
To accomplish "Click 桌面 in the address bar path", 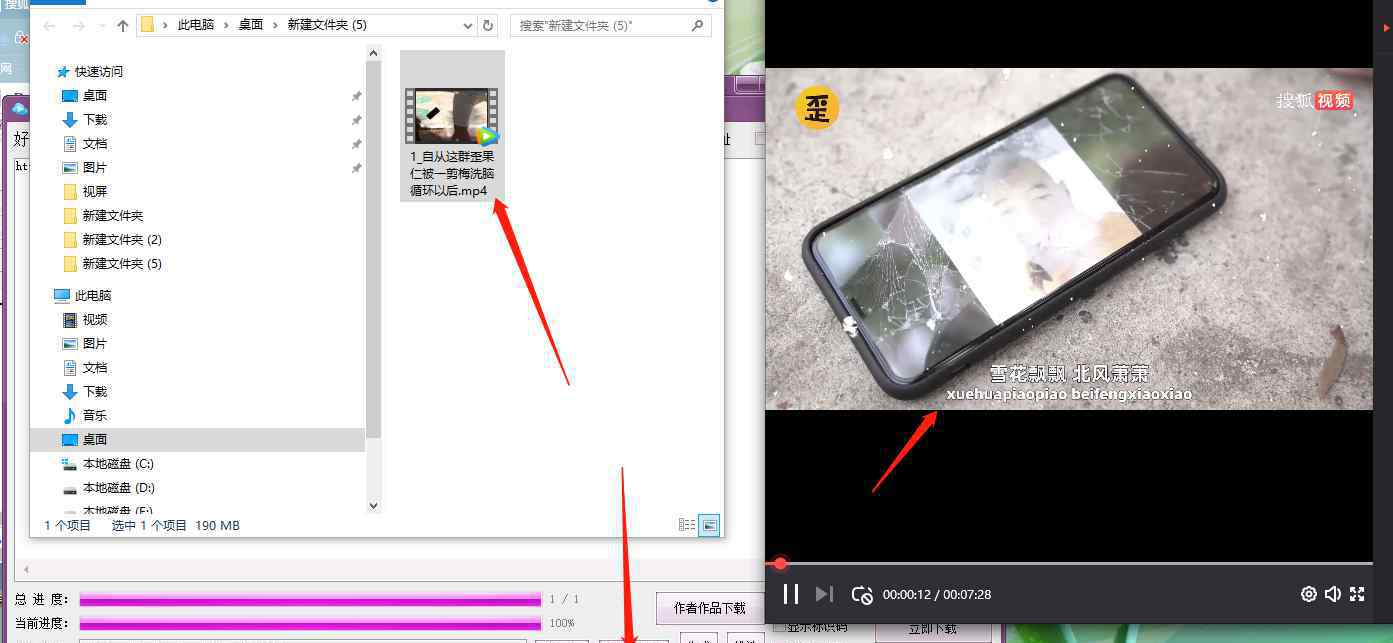I will coord(251,25).
